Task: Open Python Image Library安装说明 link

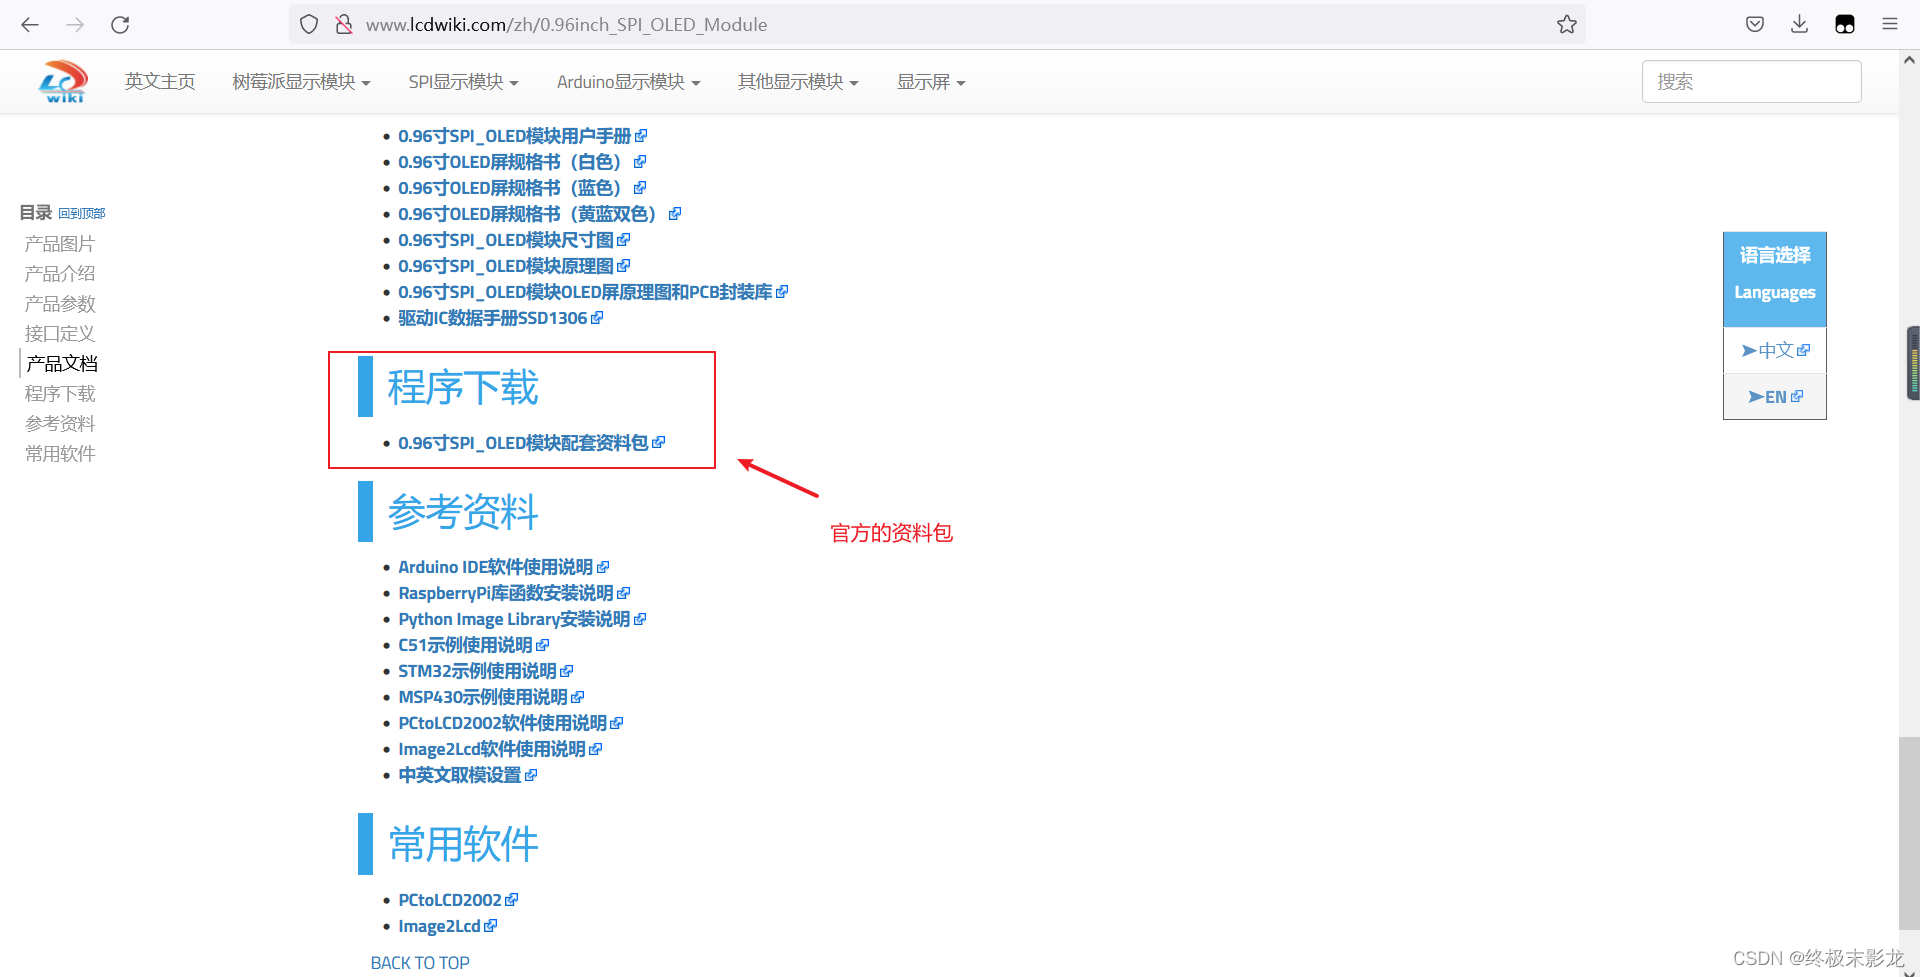Action: click(522, 619)
